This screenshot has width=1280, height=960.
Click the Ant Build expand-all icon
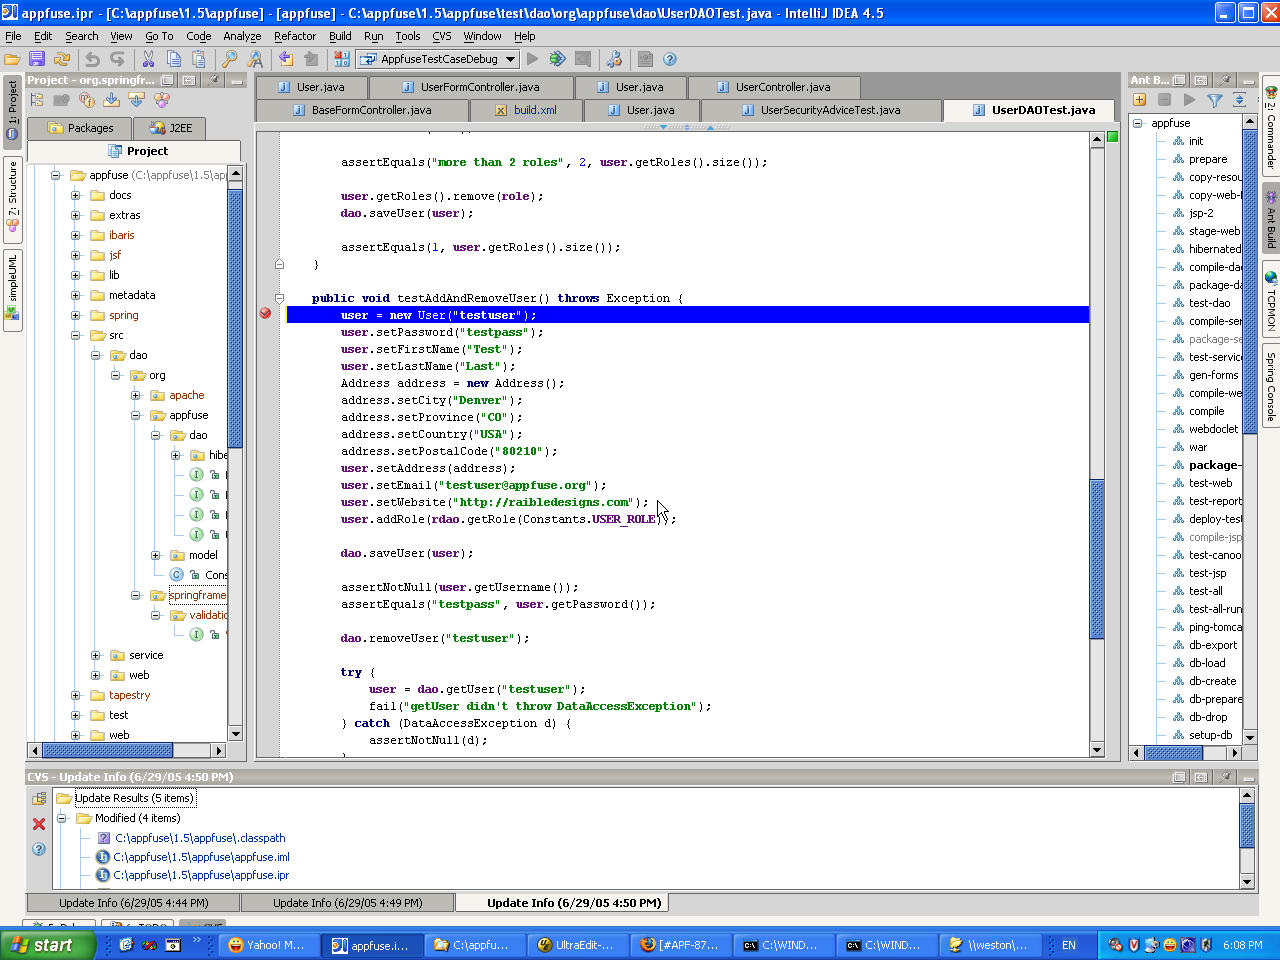[1239, 100]
